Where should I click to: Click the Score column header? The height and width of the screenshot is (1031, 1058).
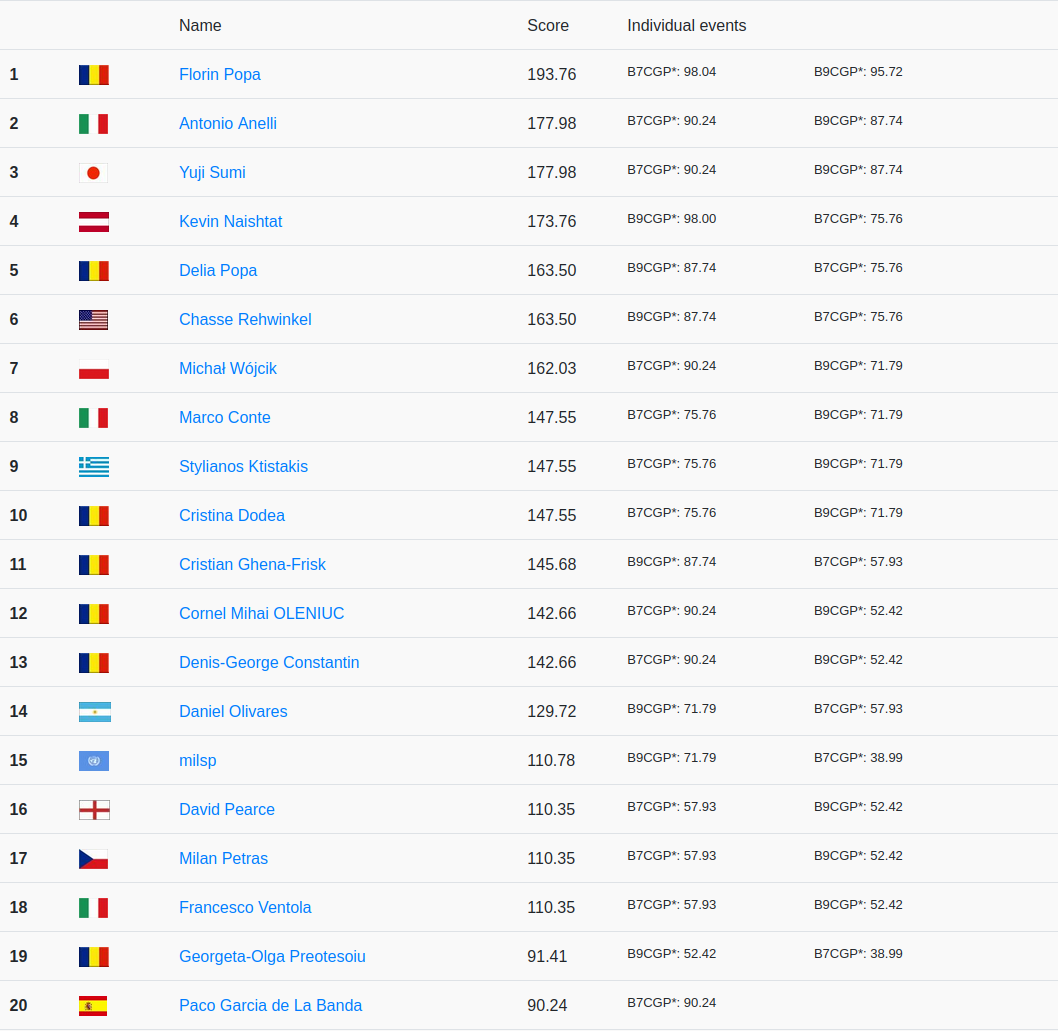(547, 26)
